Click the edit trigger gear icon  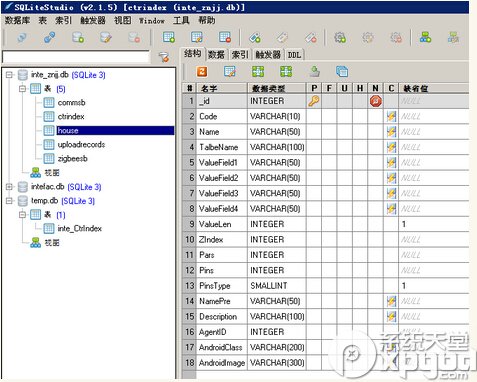(368, 37)
